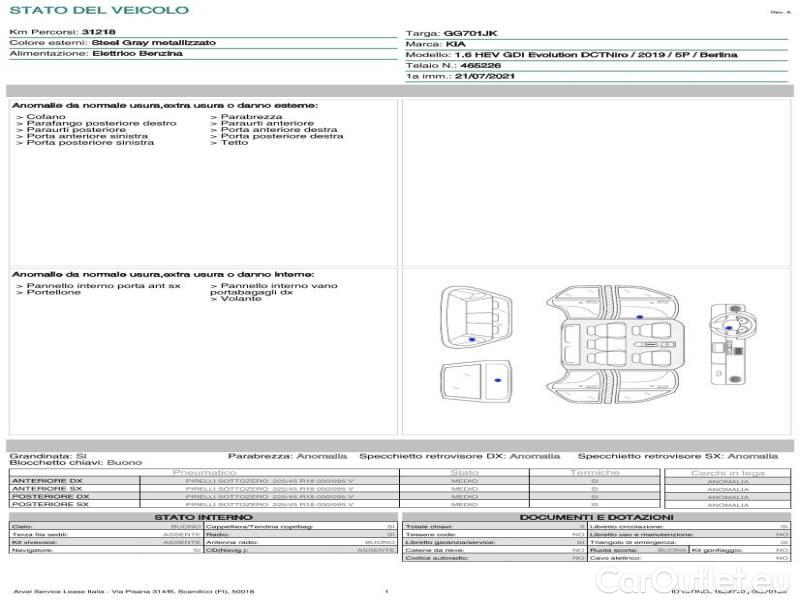Click blue marker in trunk diagram
Image resolution: width=800 pixels, height=600 pixels.
click(472, 339)
